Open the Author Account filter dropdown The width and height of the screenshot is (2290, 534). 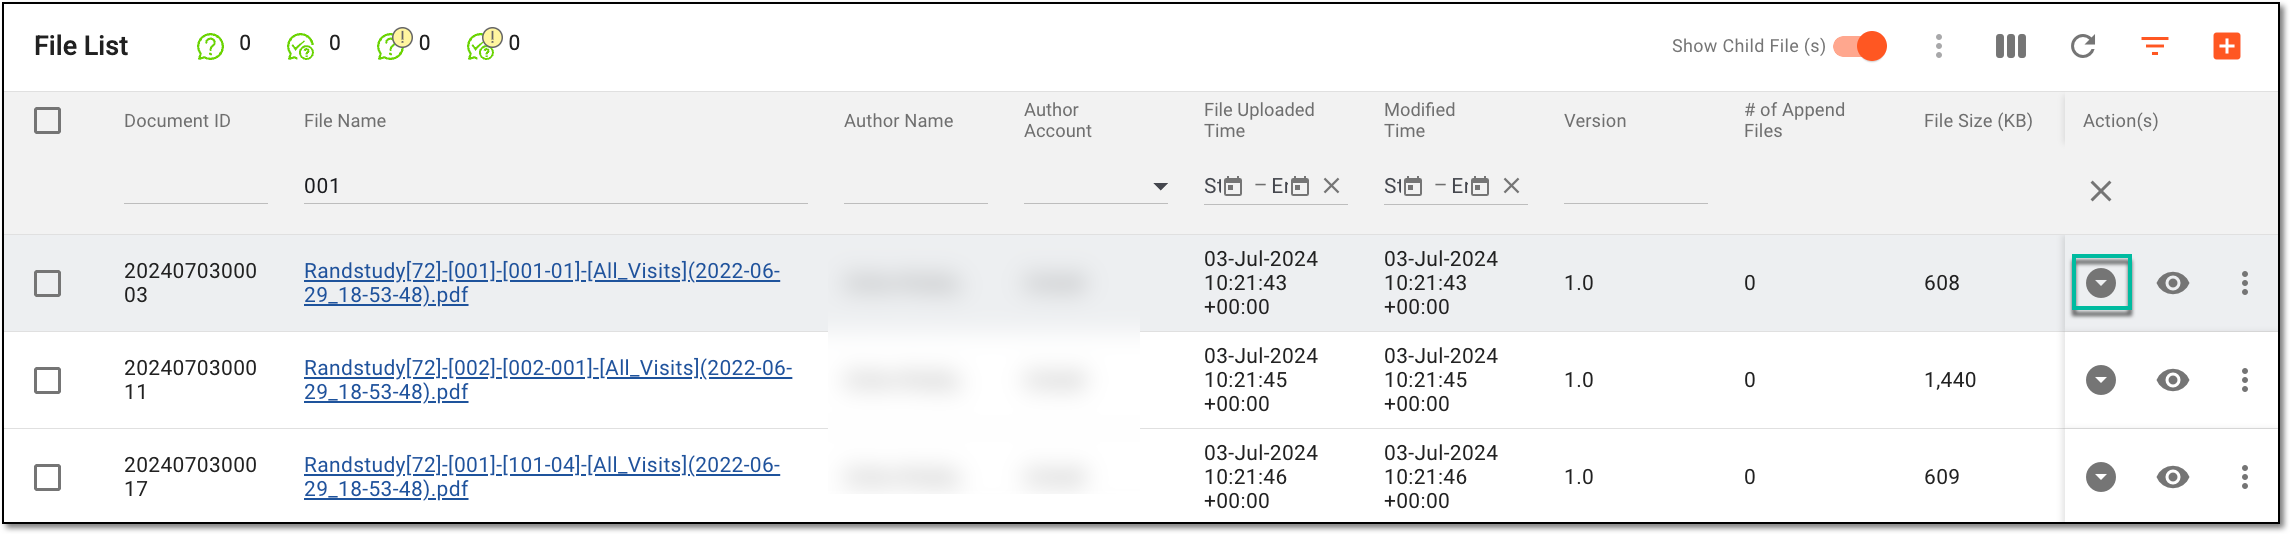1096,186
